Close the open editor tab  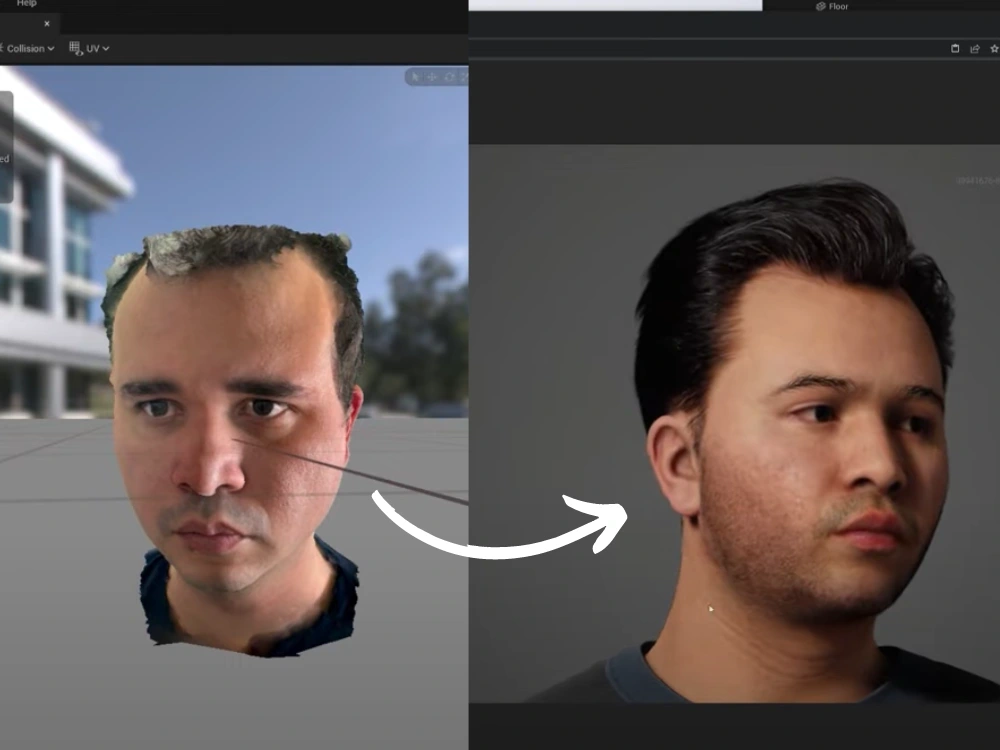click(x=47, y=24)
